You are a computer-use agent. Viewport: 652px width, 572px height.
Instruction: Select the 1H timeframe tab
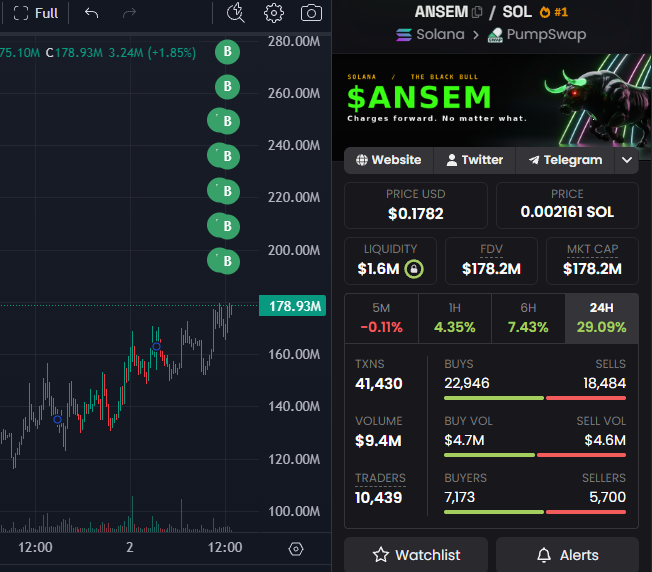tap(454, 318)
